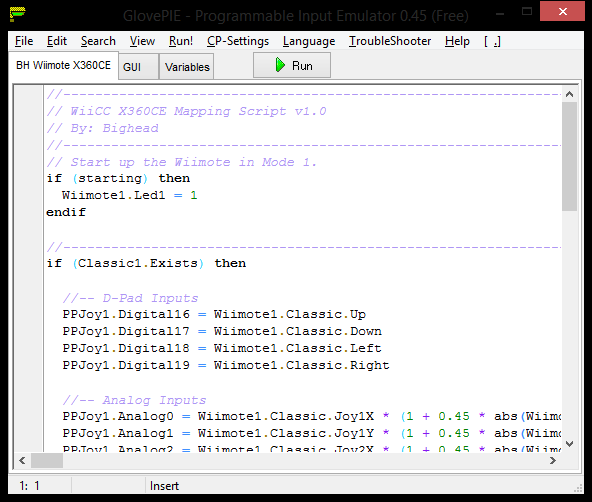This screenshot has height=502, width=592.
Task: Click the 'By: Bighead' comment line
Action: click(102, 128)
